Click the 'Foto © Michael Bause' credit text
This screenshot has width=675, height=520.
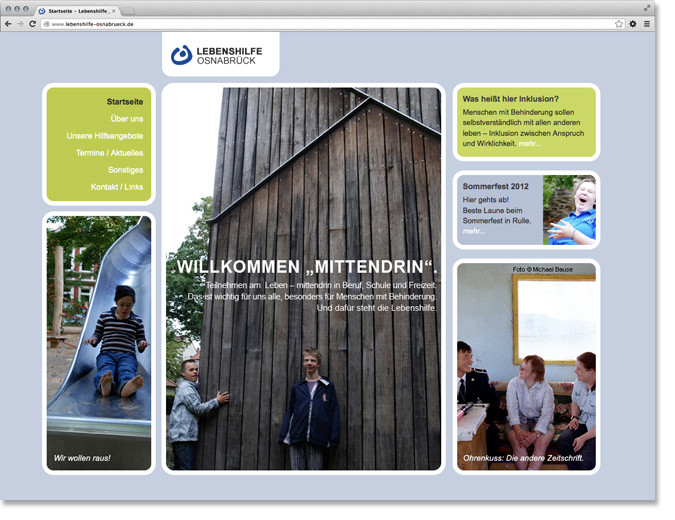[x=542, y=269]
